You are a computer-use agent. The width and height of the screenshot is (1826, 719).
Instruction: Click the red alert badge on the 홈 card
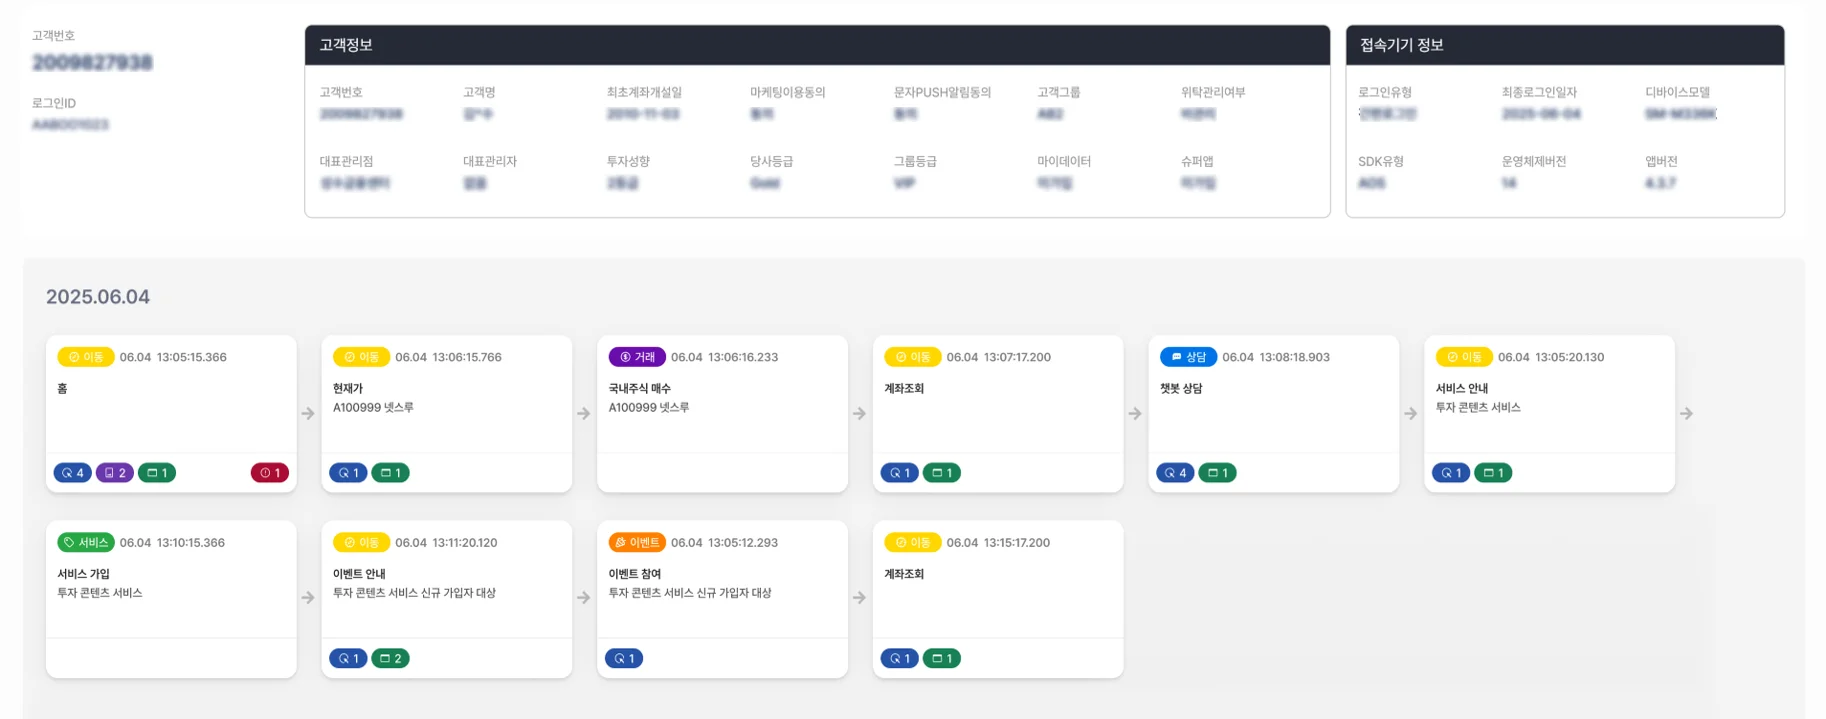[x=269, y=473]
